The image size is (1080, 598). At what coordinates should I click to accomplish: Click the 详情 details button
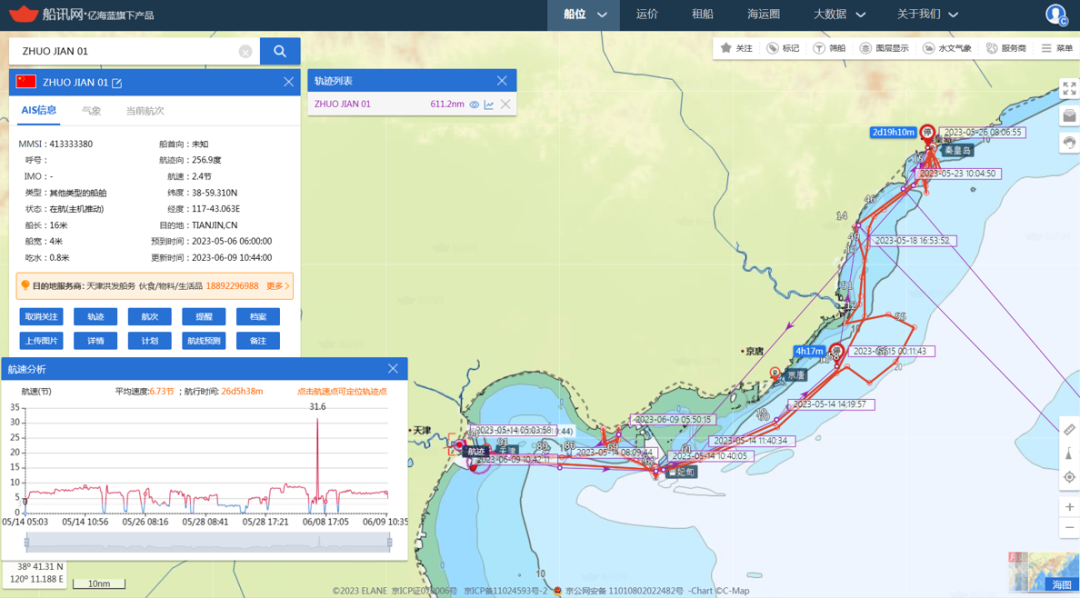pos(96,341)
